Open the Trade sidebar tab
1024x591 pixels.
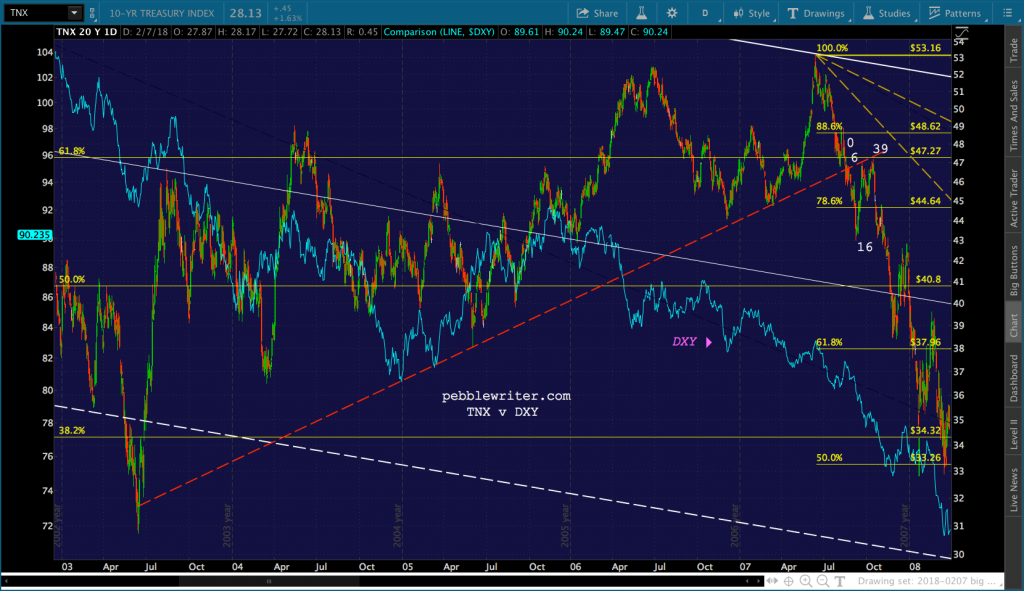coord(1014,50)
